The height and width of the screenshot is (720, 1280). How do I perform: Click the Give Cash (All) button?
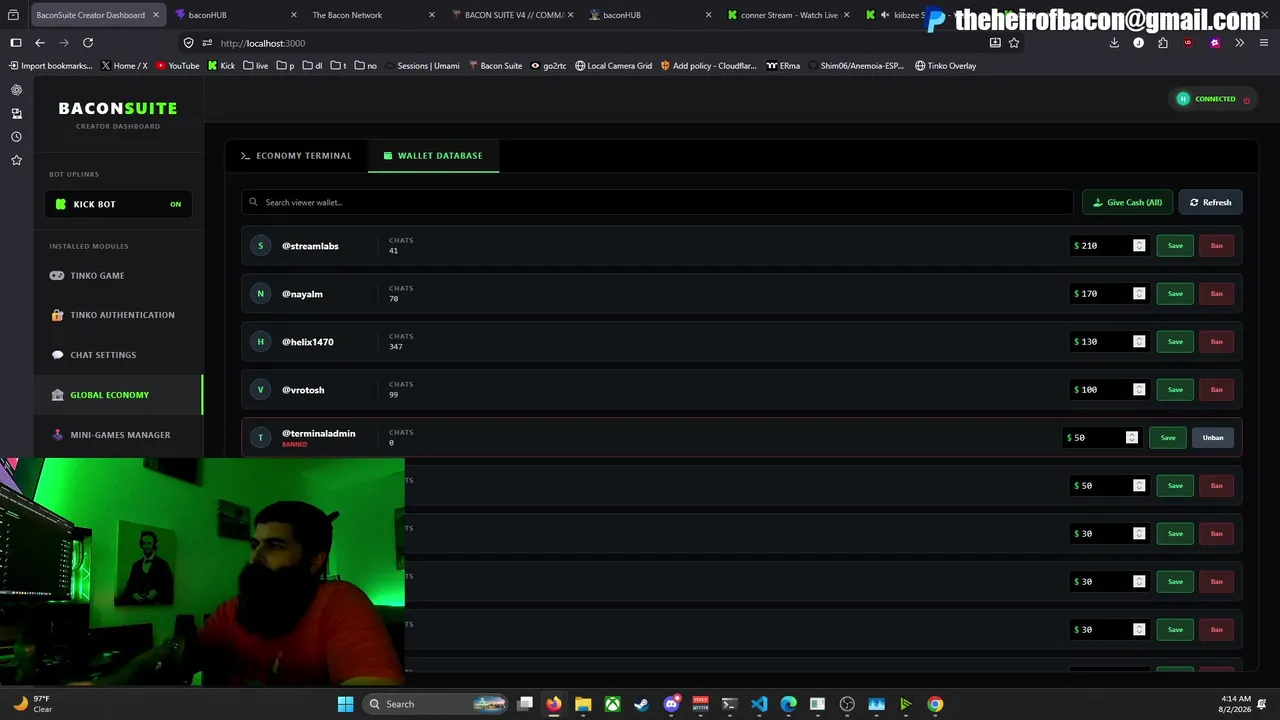[x=1128, y=202]
